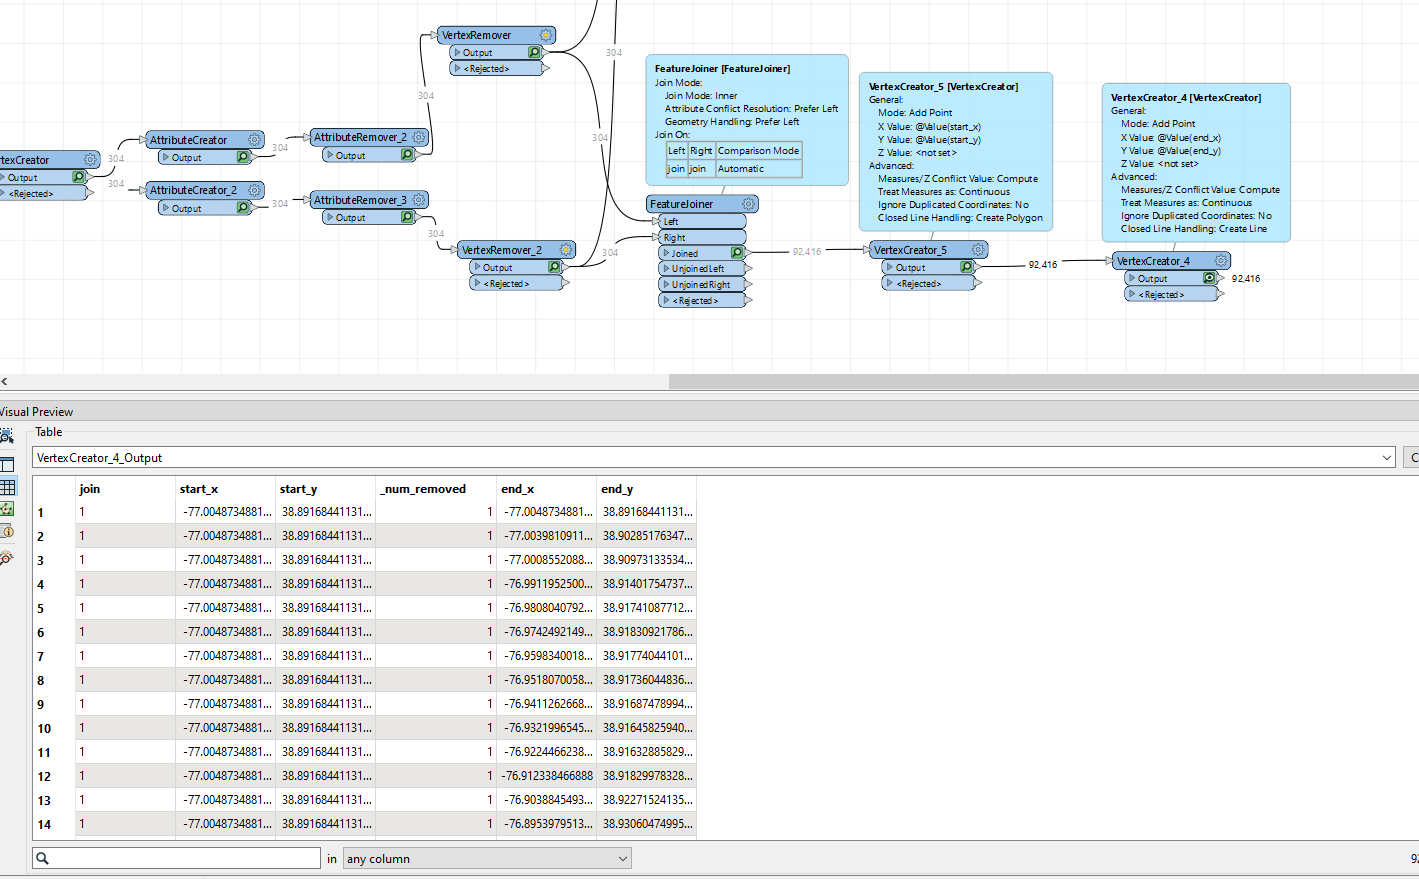Toggle the Table view icon
1419x879 pixels.
7,487
